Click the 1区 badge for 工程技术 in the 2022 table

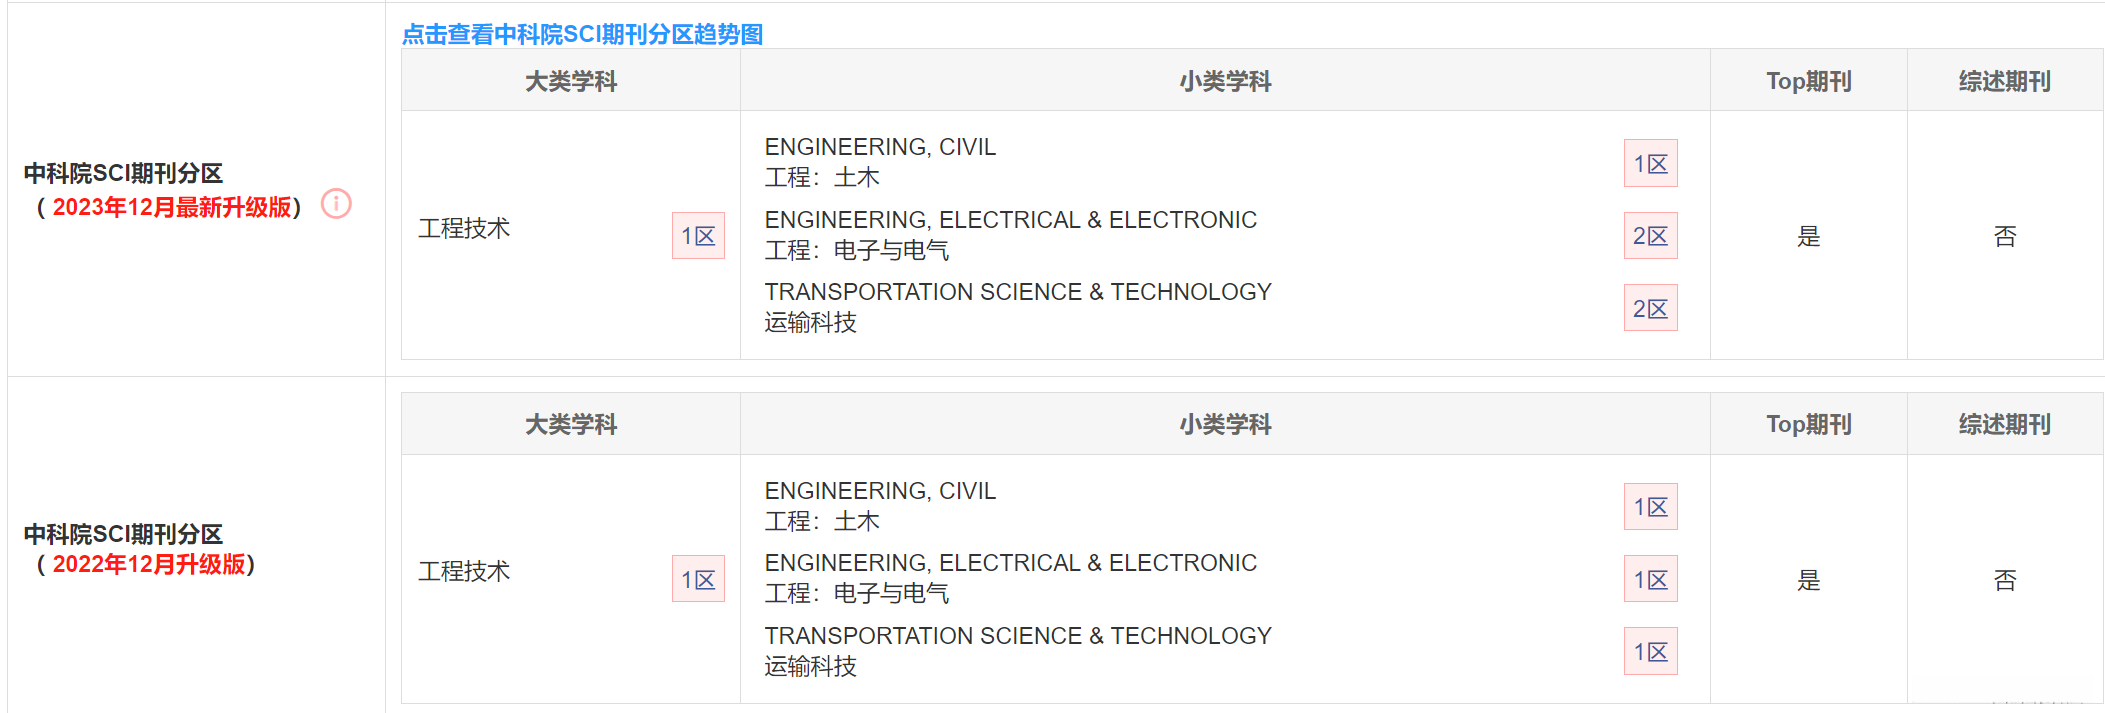click(698, 580)
